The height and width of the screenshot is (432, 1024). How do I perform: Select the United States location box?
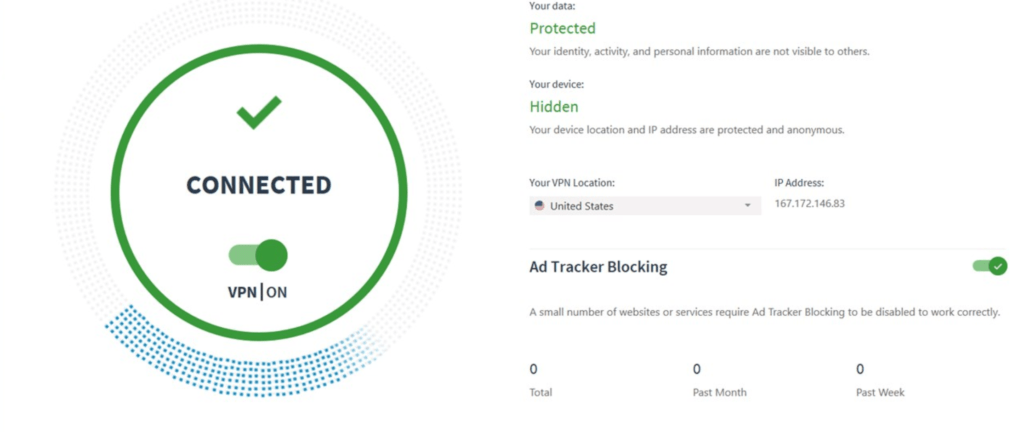[x=645, y=206]
